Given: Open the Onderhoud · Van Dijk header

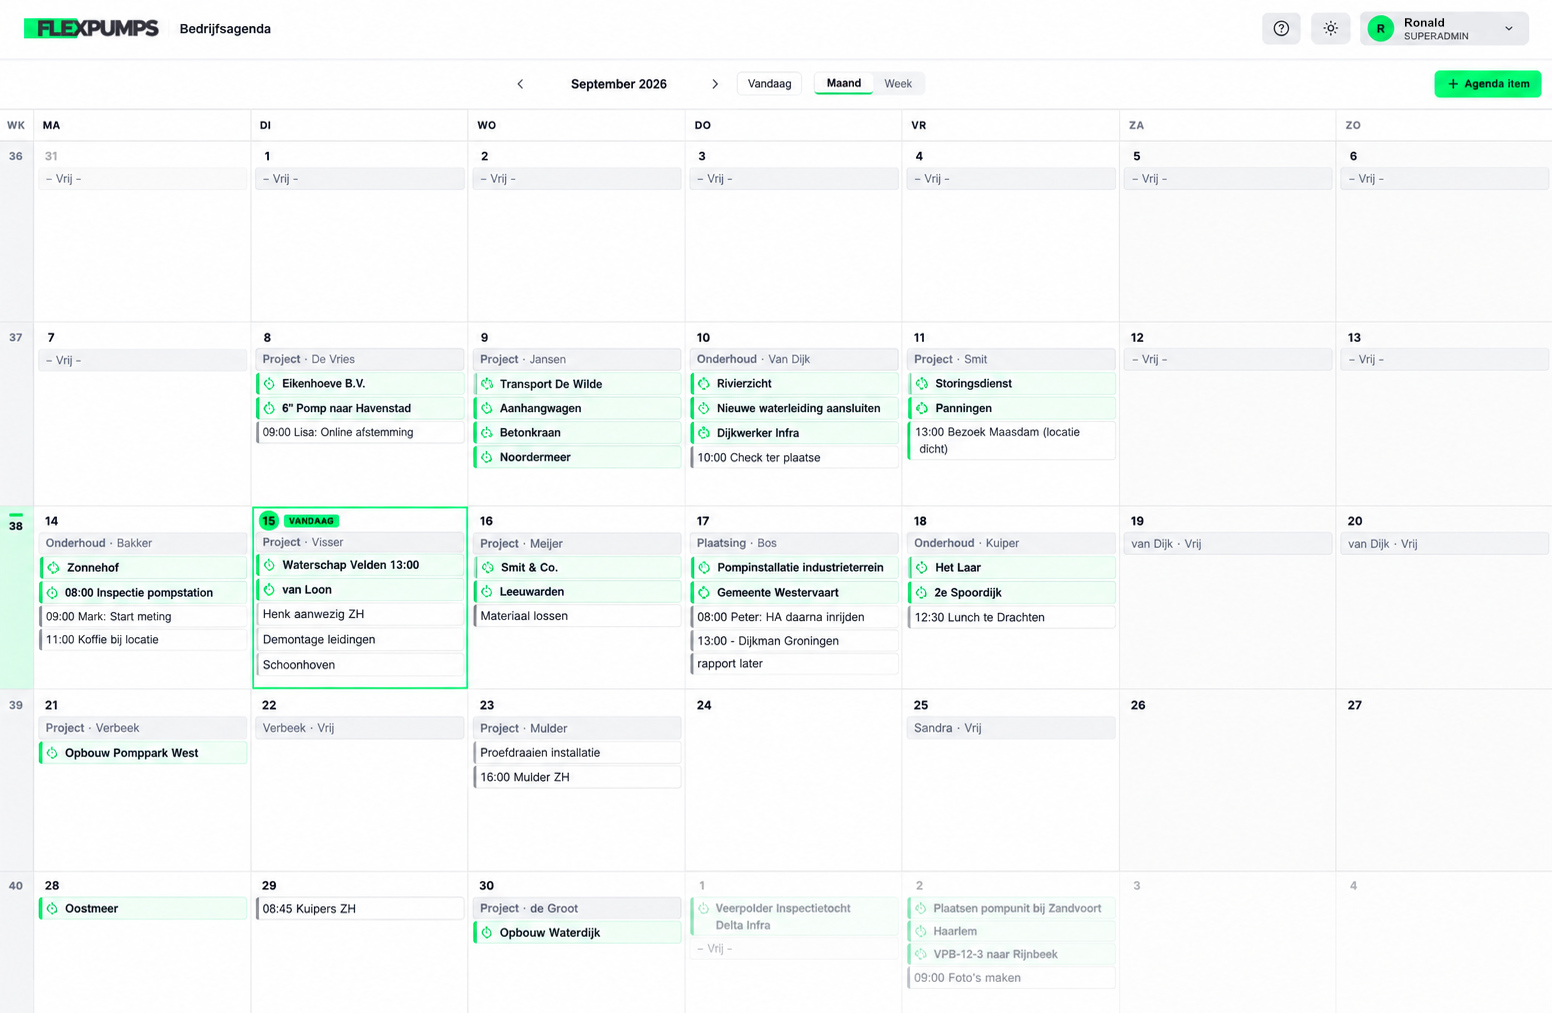Looking at the screenshot, I should coord(794,360).
